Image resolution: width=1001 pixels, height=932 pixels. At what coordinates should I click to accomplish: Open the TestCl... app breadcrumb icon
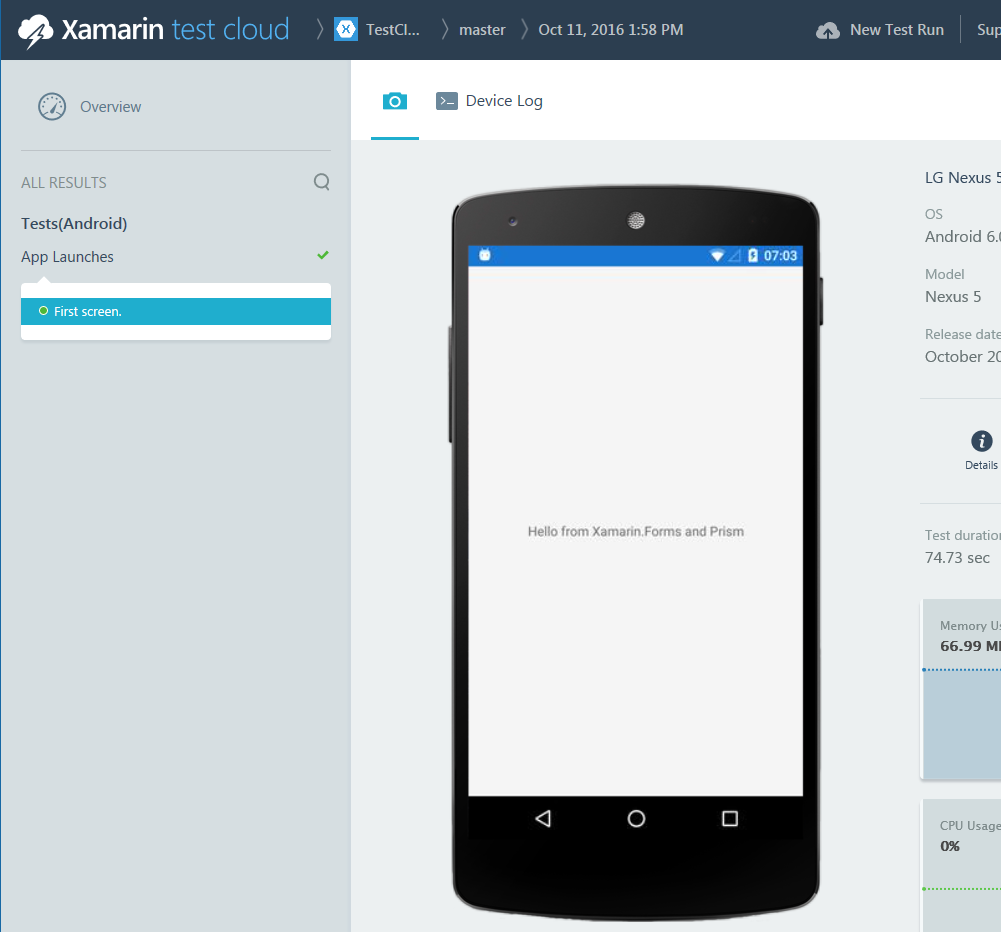coord(346,29)
